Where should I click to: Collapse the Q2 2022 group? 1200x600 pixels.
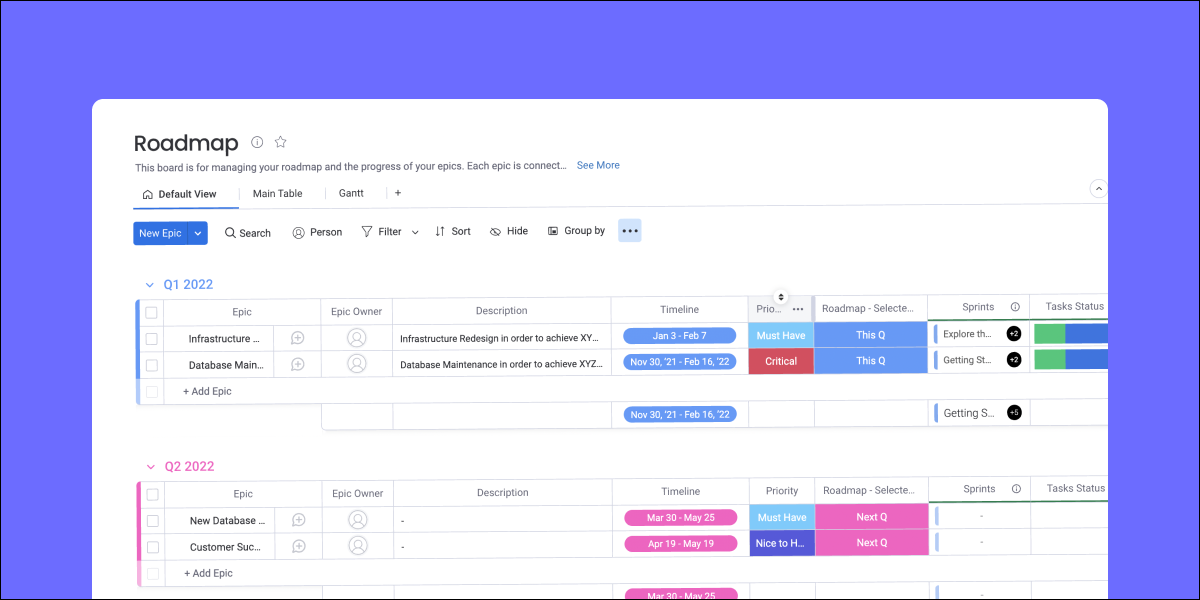151,467
